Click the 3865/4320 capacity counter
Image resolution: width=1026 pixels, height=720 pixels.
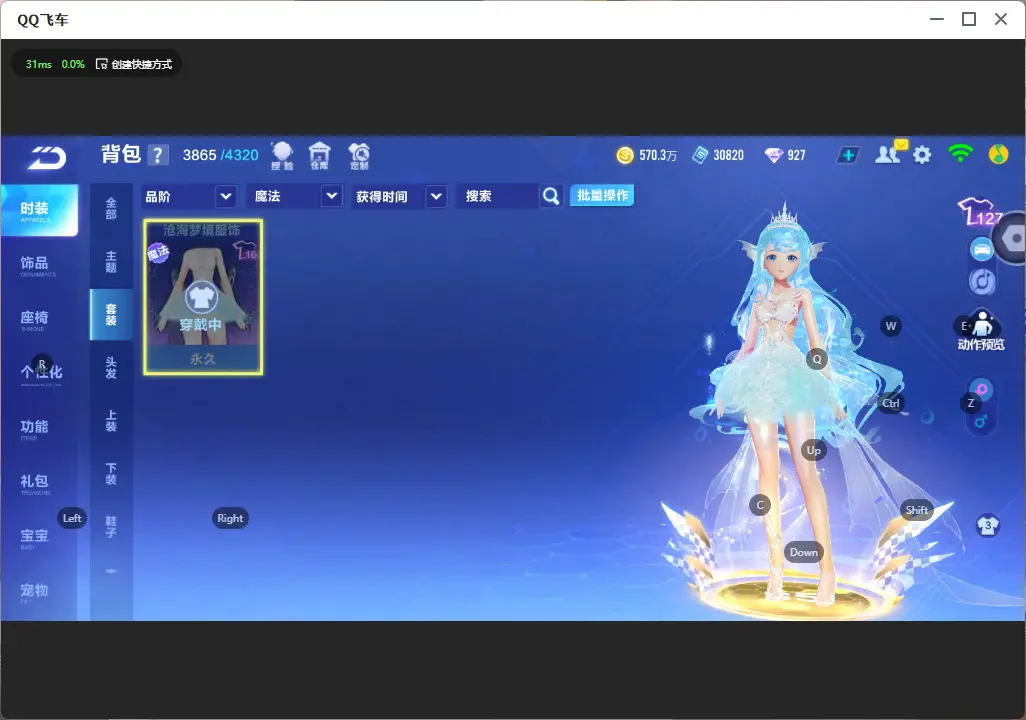click(221, 155)
